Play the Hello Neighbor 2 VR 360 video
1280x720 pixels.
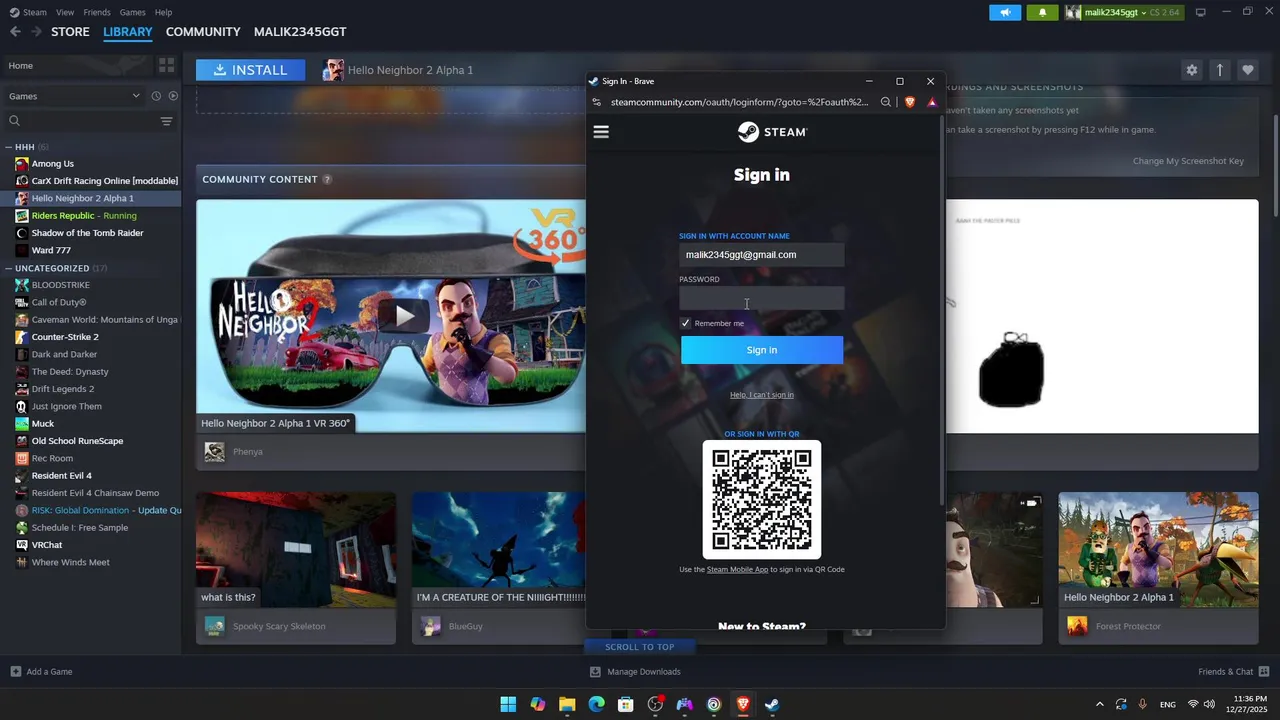coord(404,316)
